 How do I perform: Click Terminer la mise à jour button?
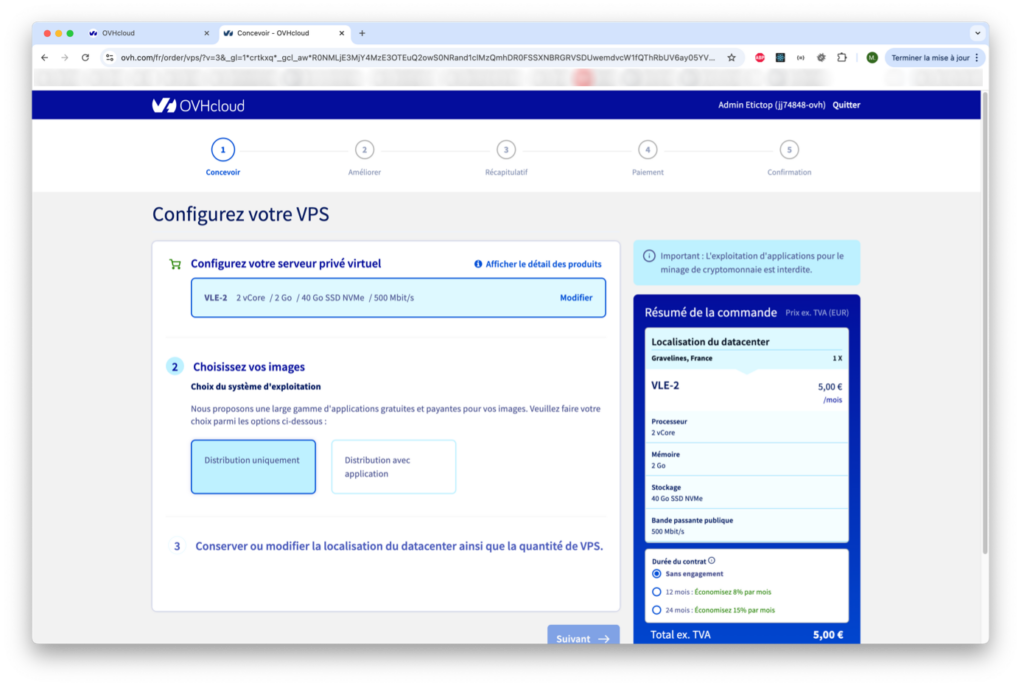pos(930,57)
